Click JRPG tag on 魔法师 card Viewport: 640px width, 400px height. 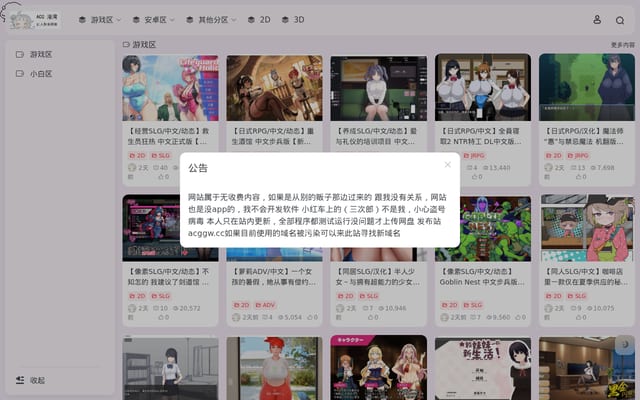[x=578, y=156]
